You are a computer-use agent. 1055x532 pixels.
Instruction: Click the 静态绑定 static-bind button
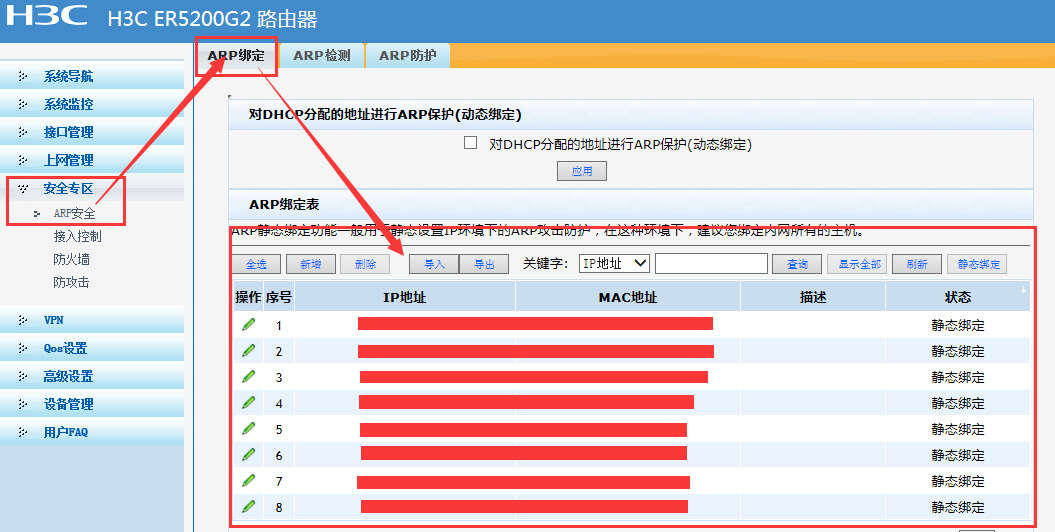click(978, 264)
